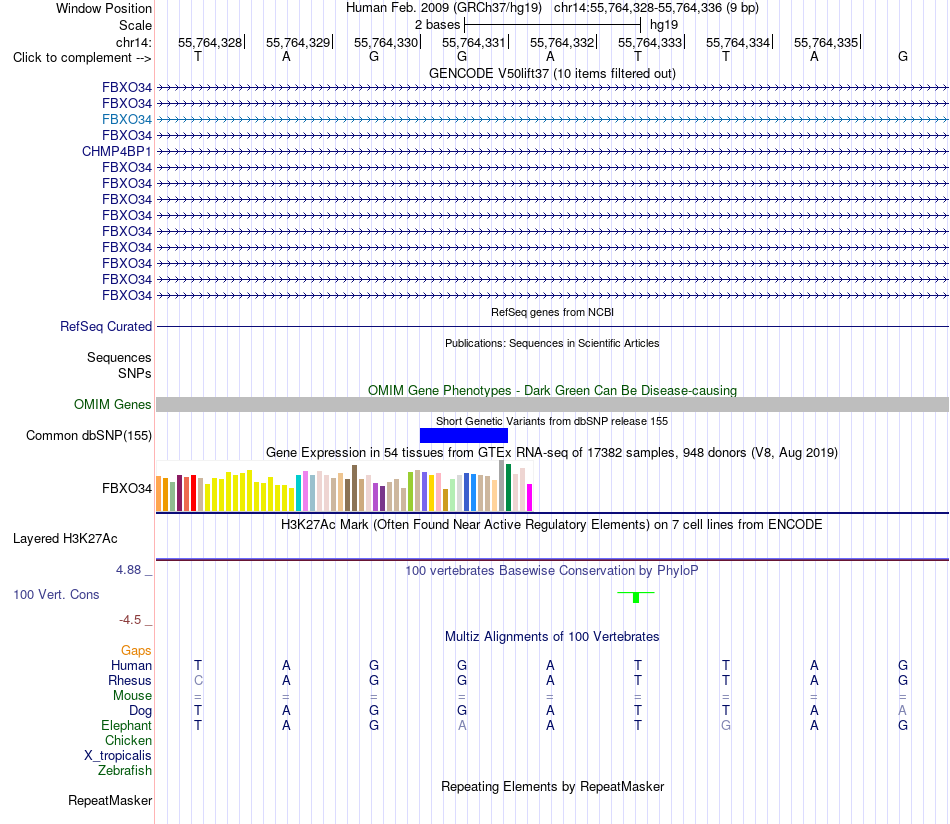Select the X_tropicalis alignment row label
This screenshot has width=950, height=824.
click(118, 756)
